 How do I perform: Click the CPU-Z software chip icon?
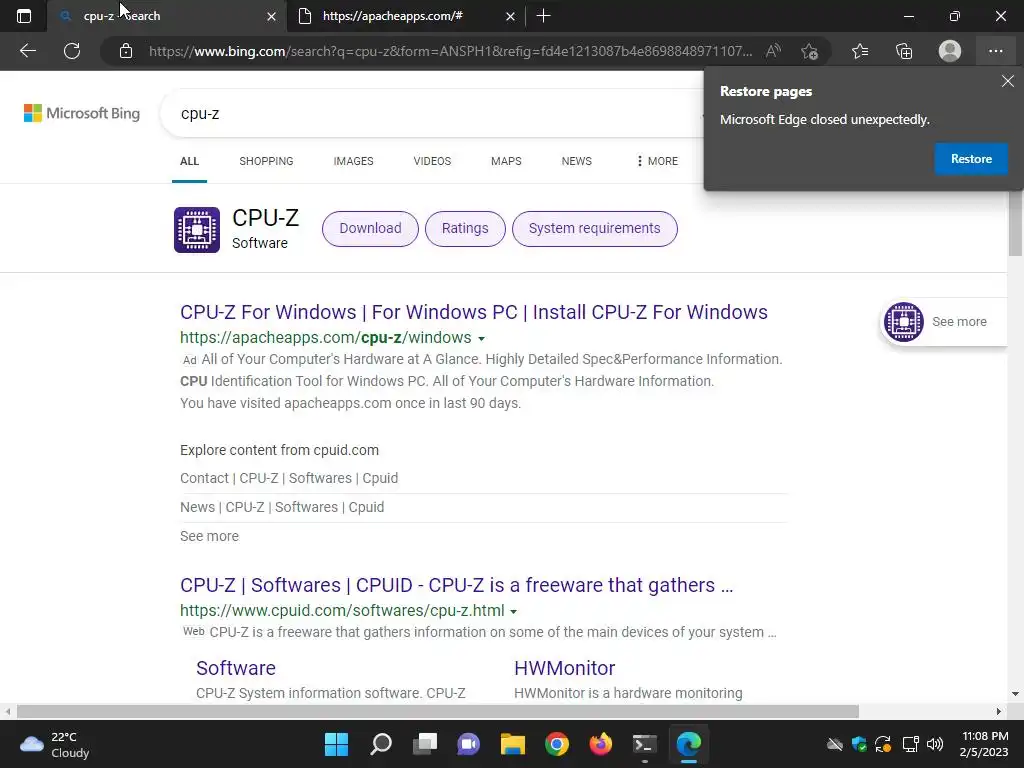point(197,230)
